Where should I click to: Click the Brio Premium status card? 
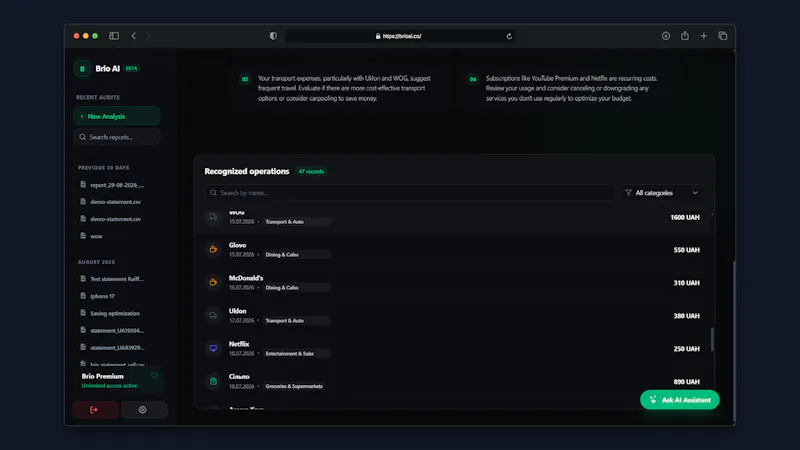(x=118, y=381)
